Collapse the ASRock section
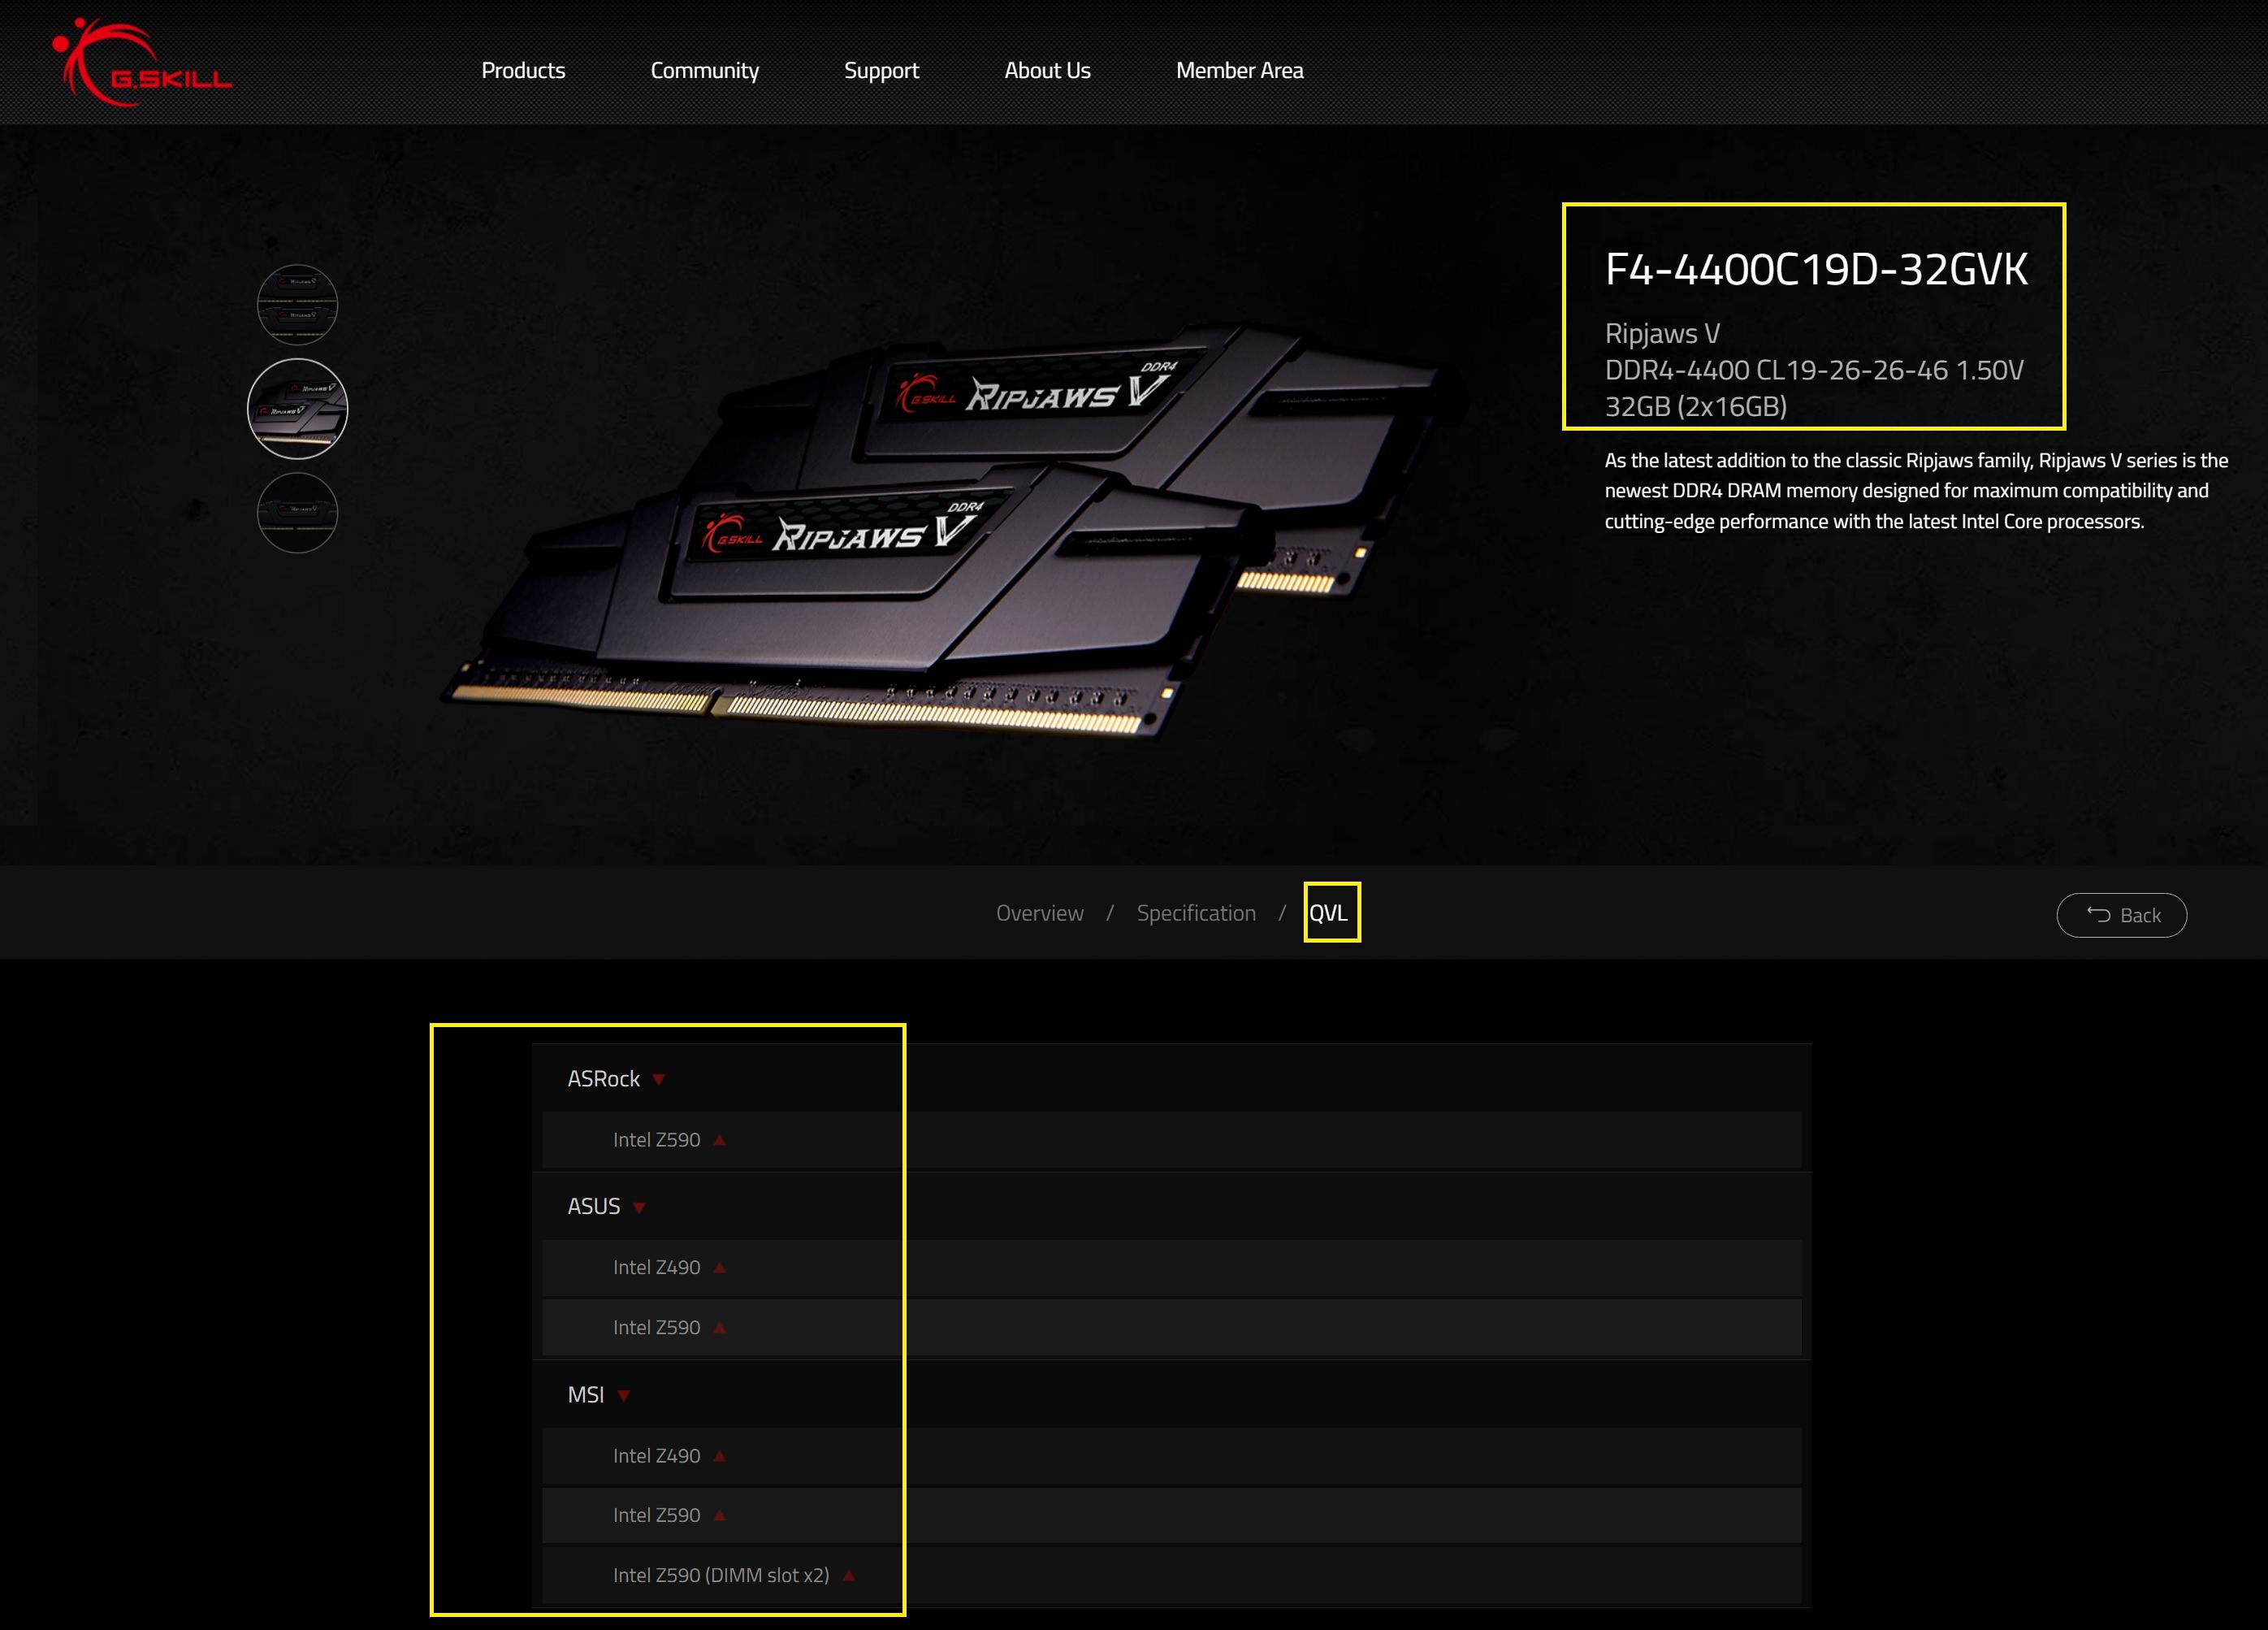2268x1630 pixels. 1171,1079
